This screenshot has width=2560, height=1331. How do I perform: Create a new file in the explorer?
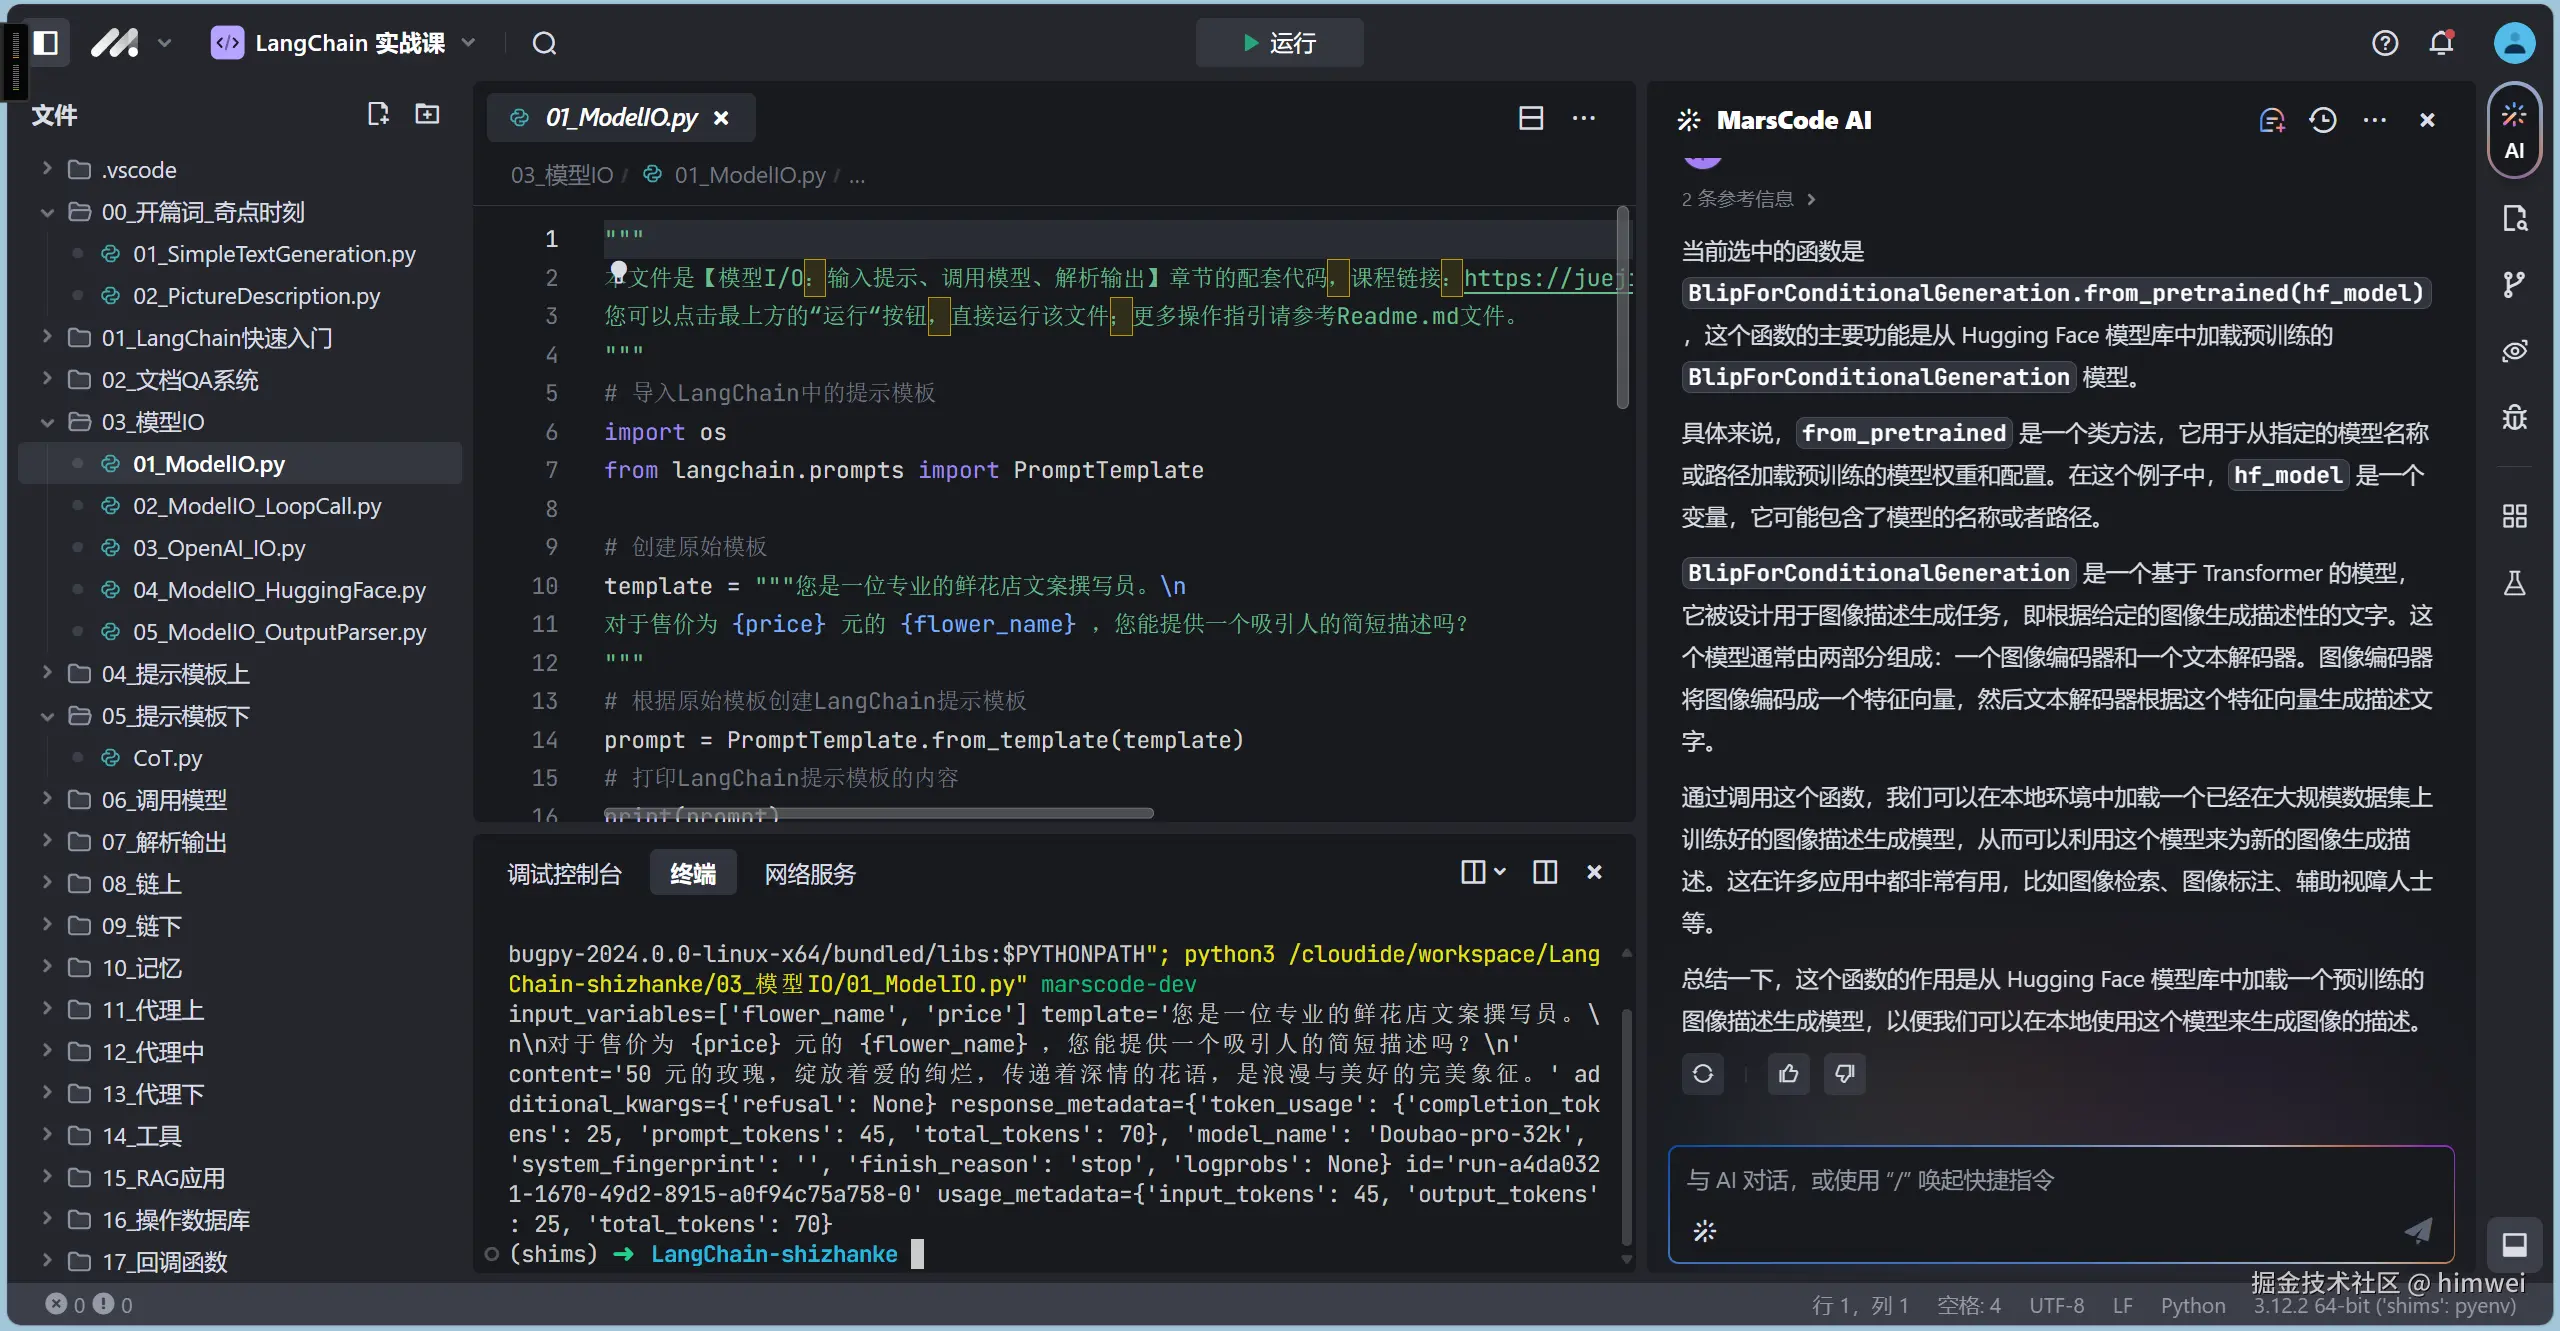pyautogui.click(x=378, y=114)
